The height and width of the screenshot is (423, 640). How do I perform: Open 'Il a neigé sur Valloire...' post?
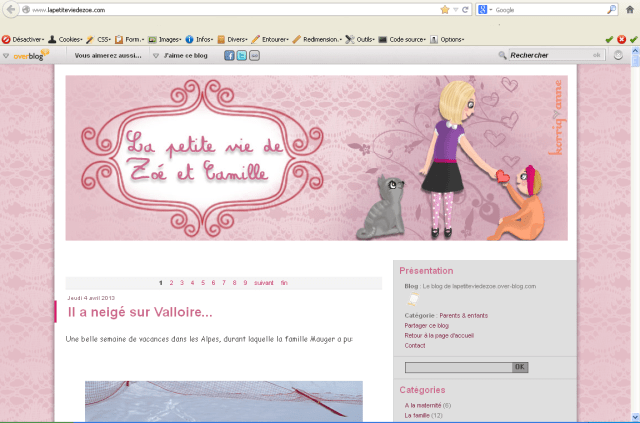click(140, 313)
